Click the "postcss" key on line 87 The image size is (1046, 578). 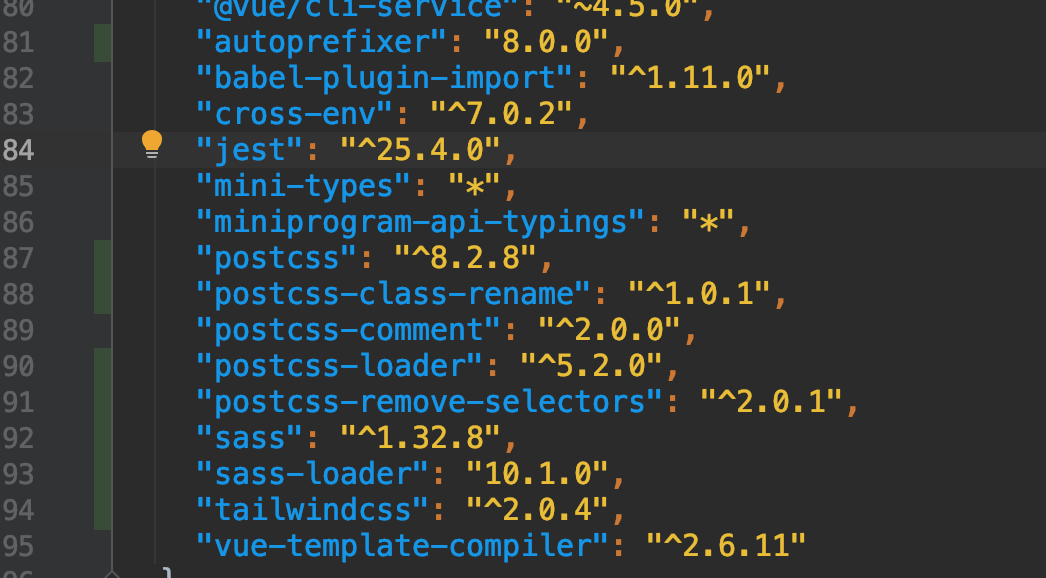[276, 258]
